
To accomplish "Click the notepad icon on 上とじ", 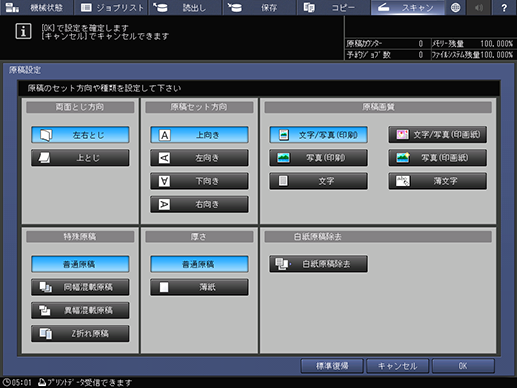I will point(45,158).
